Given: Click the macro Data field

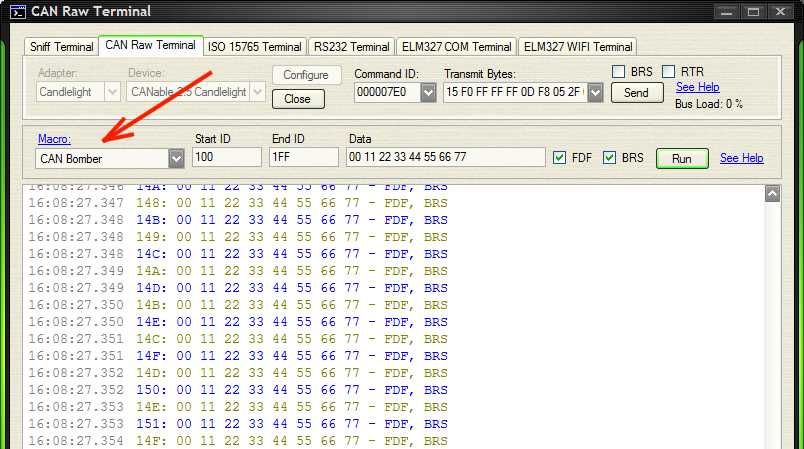Looking at the screenshot, I should coord(445,157).
